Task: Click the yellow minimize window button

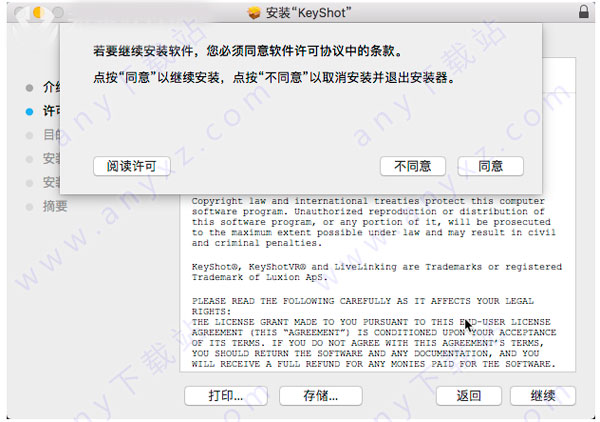Action: click(38, 12)
